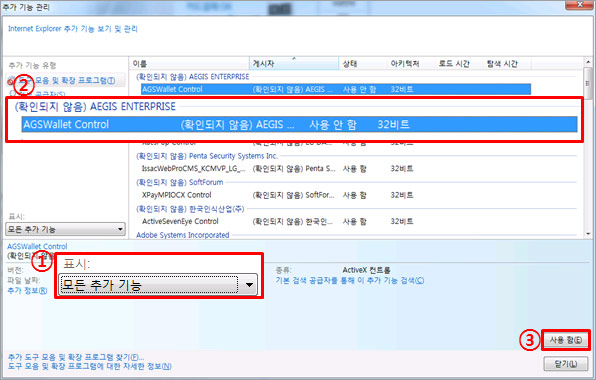This screenshot has width=596, height=380.
Task: Sort the list by 이름 column
Action: click(x=189, y=63)
